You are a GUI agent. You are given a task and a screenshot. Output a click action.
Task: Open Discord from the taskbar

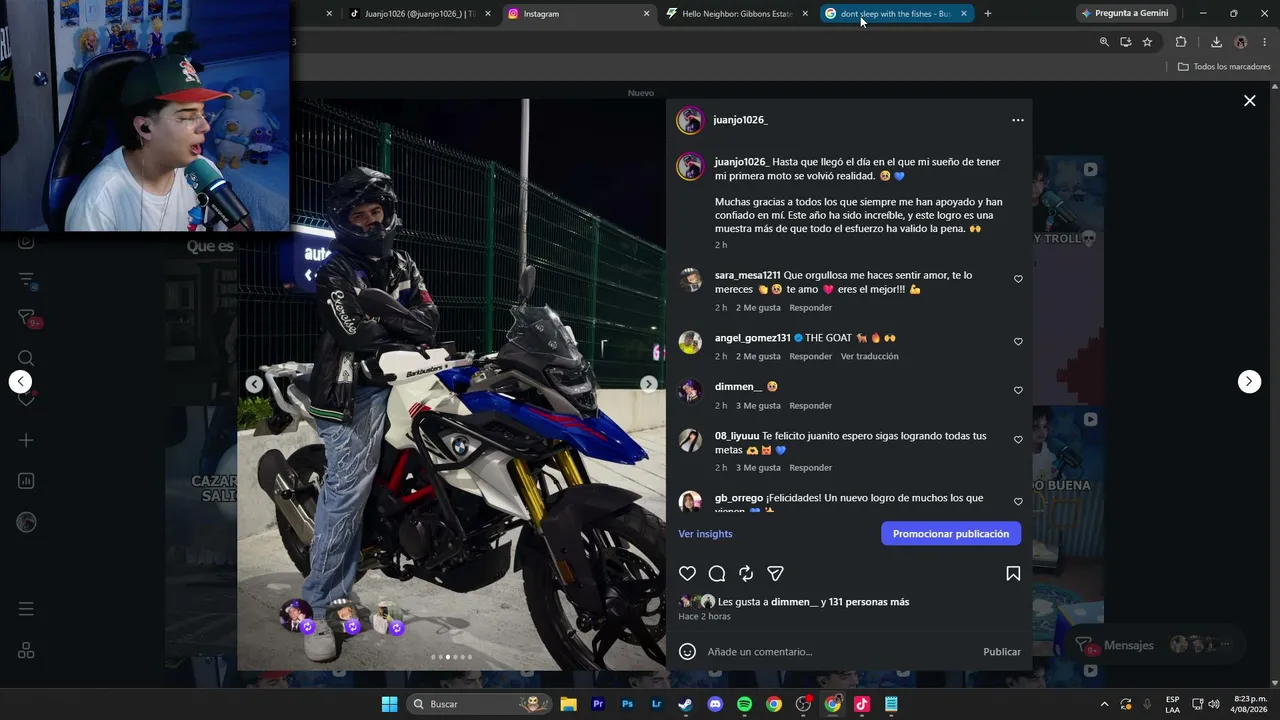point(715,704)
